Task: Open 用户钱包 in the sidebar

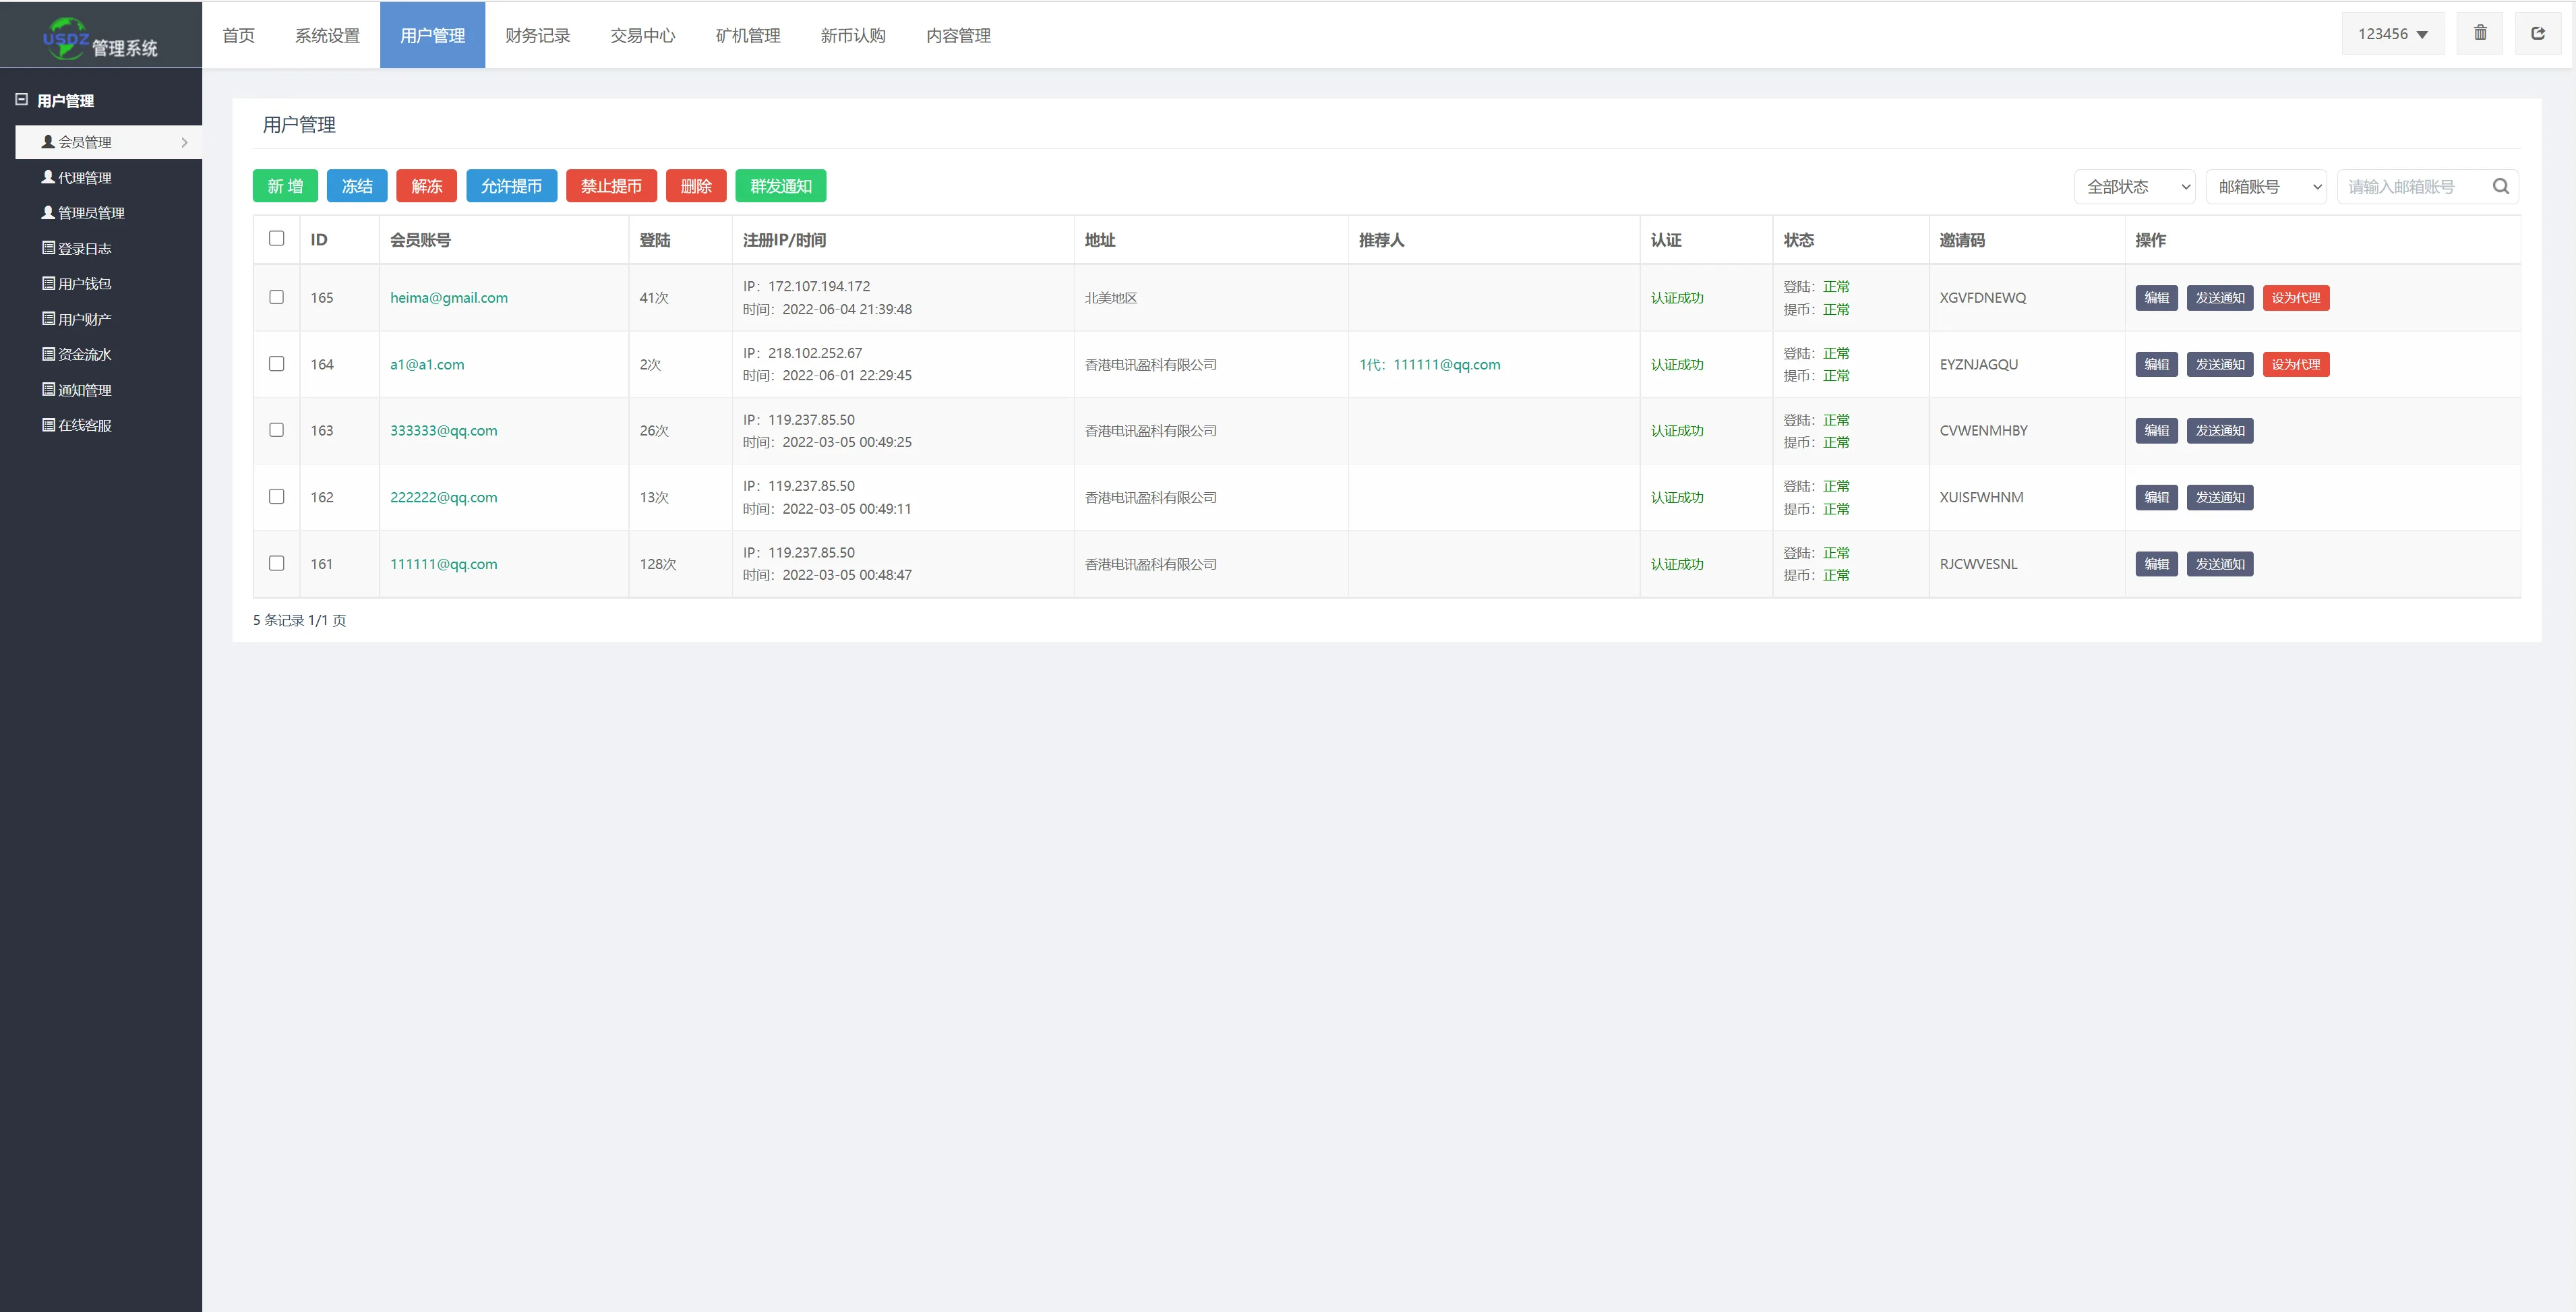Action: [84, 284]
